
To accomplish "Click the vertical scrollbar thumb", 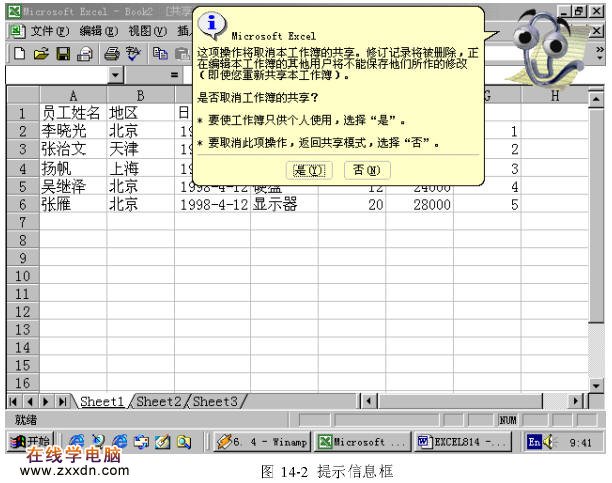I will pyautogui.click(x=596, y=216).
